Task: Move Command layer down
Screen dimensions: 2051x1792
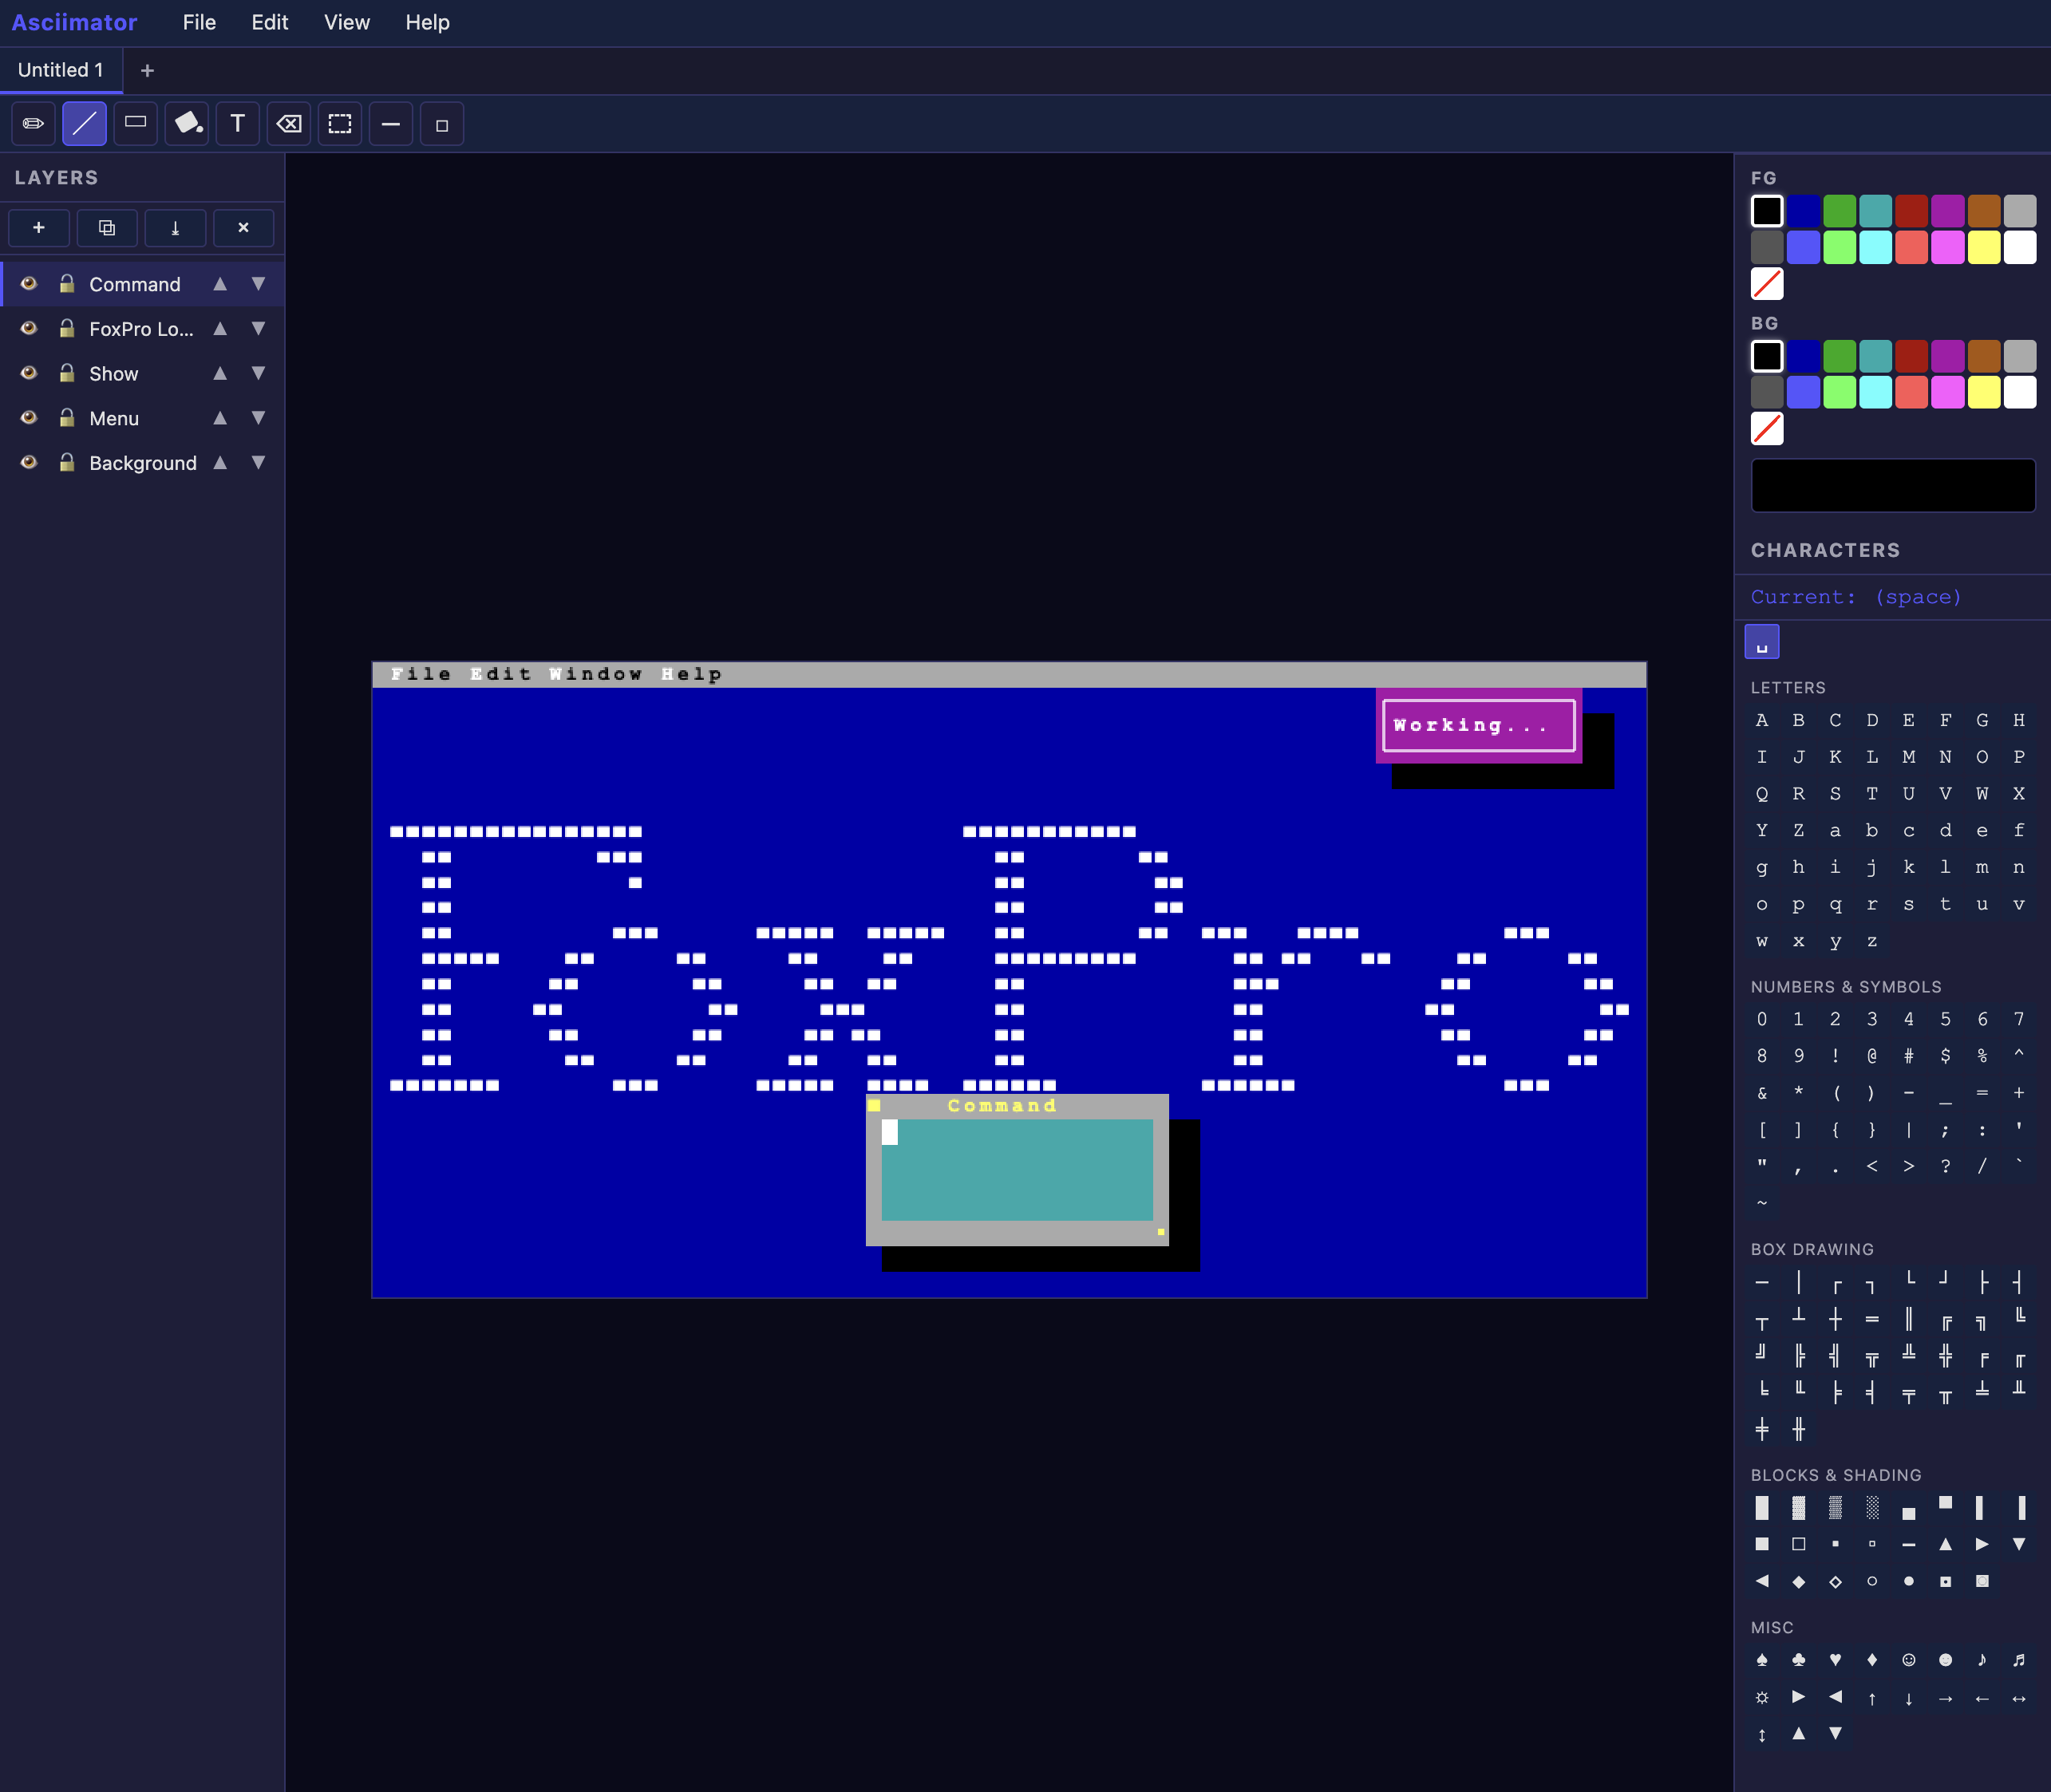Action: coord(259,284)
